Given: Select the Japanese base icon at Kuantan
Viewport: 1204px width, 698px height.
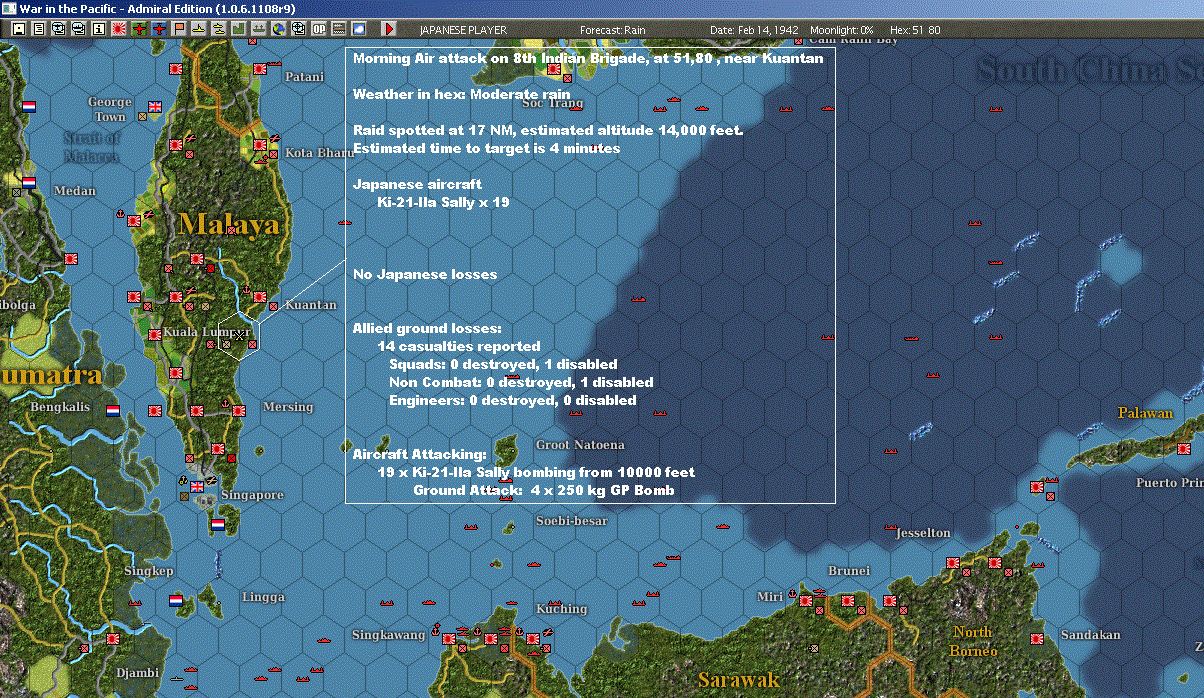Looking at the screenshot, I should pos(260,296).
